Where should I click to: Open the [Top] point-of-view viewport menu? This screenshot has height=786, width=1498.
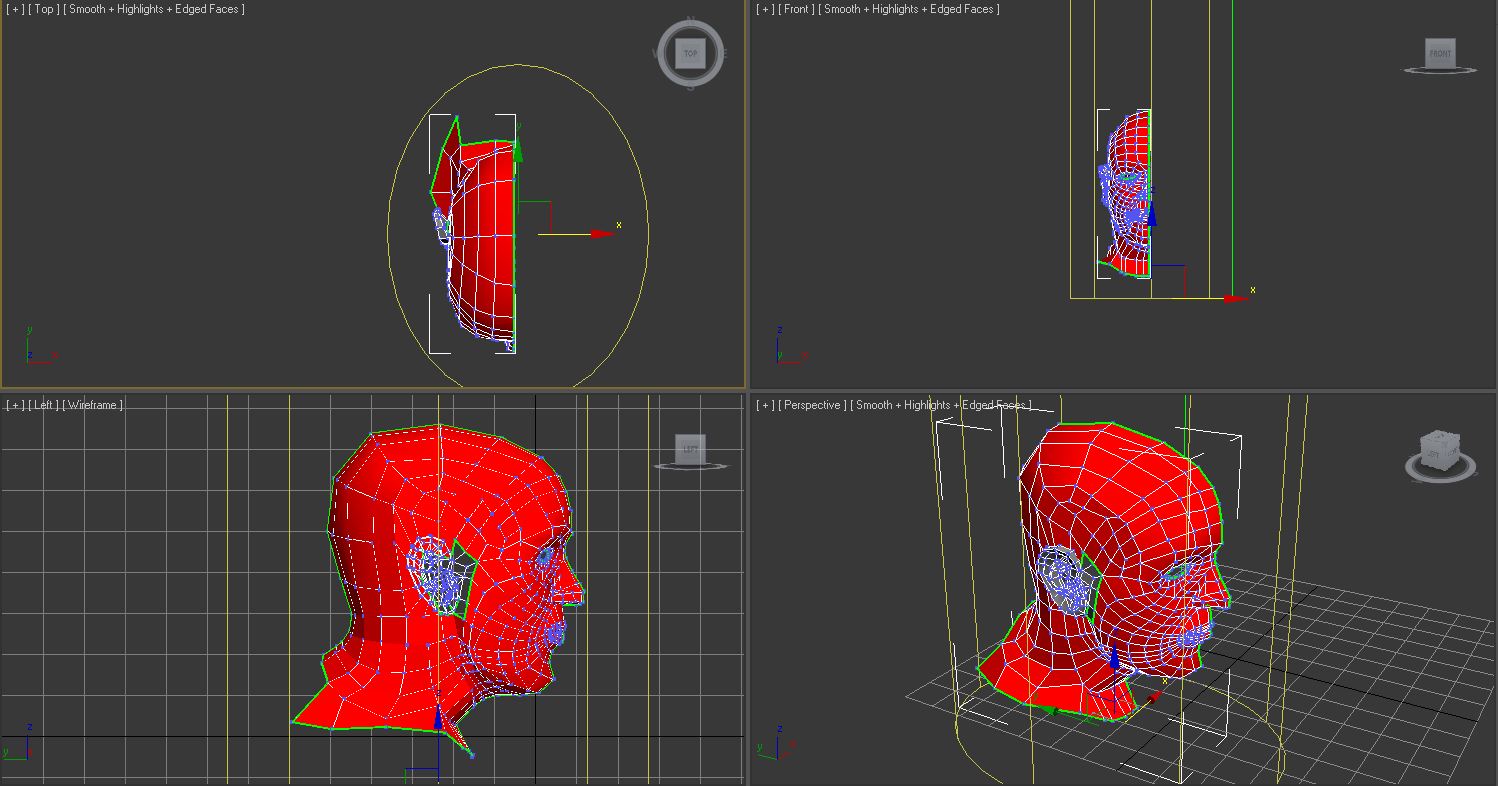[x=43, y=9]
